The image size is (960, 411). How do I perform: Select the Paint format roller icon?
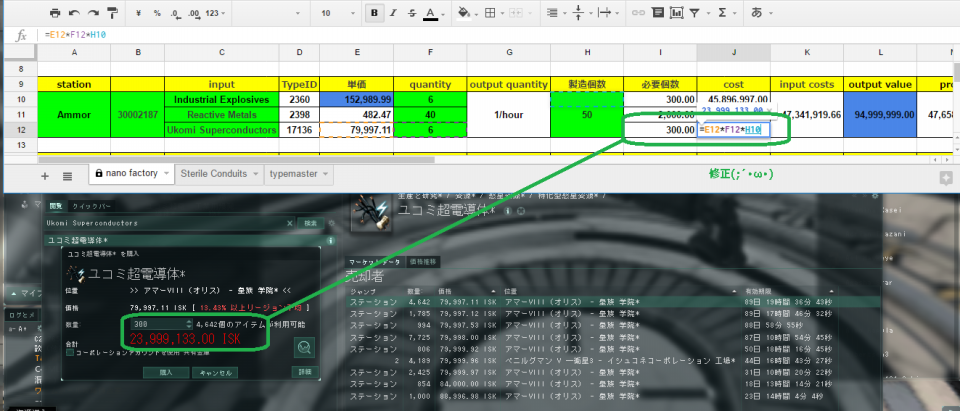click(x=112, y=13)
